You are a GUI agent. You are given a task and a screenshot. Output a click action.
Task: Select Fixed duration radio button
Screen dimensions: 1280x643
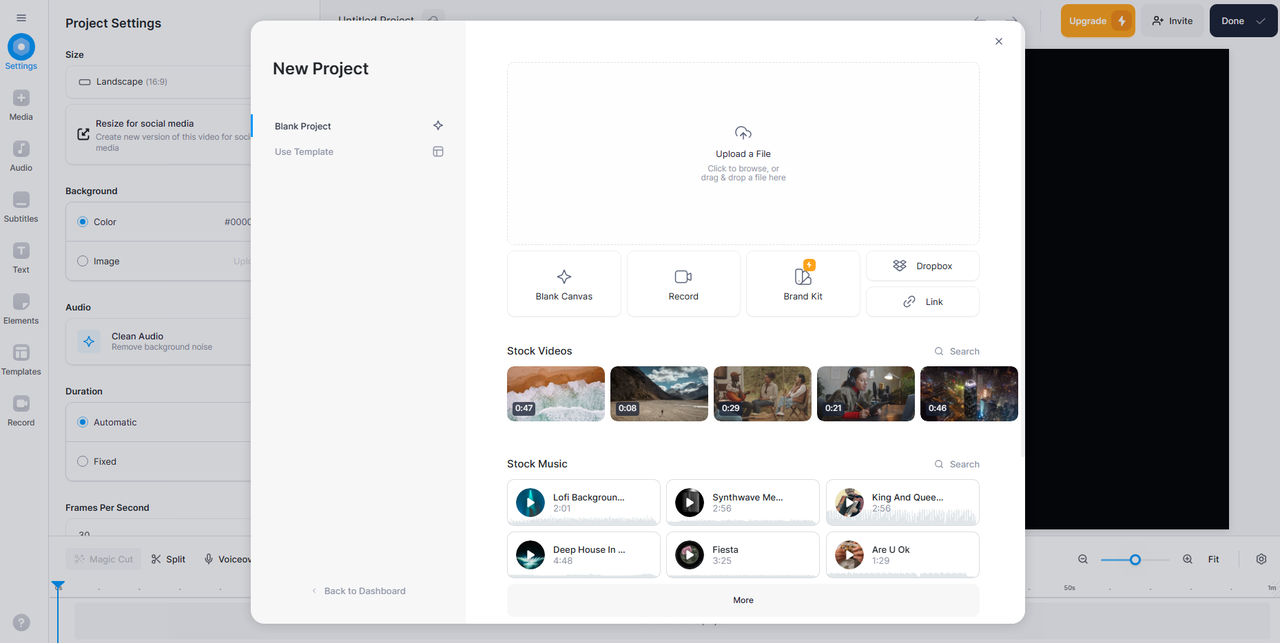[83, 461]
